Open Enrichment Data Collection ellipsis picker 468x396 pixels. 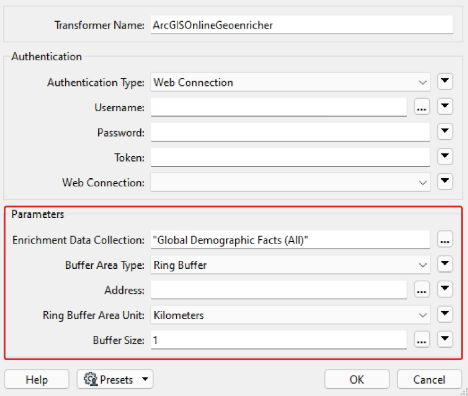tap(445, 240)
